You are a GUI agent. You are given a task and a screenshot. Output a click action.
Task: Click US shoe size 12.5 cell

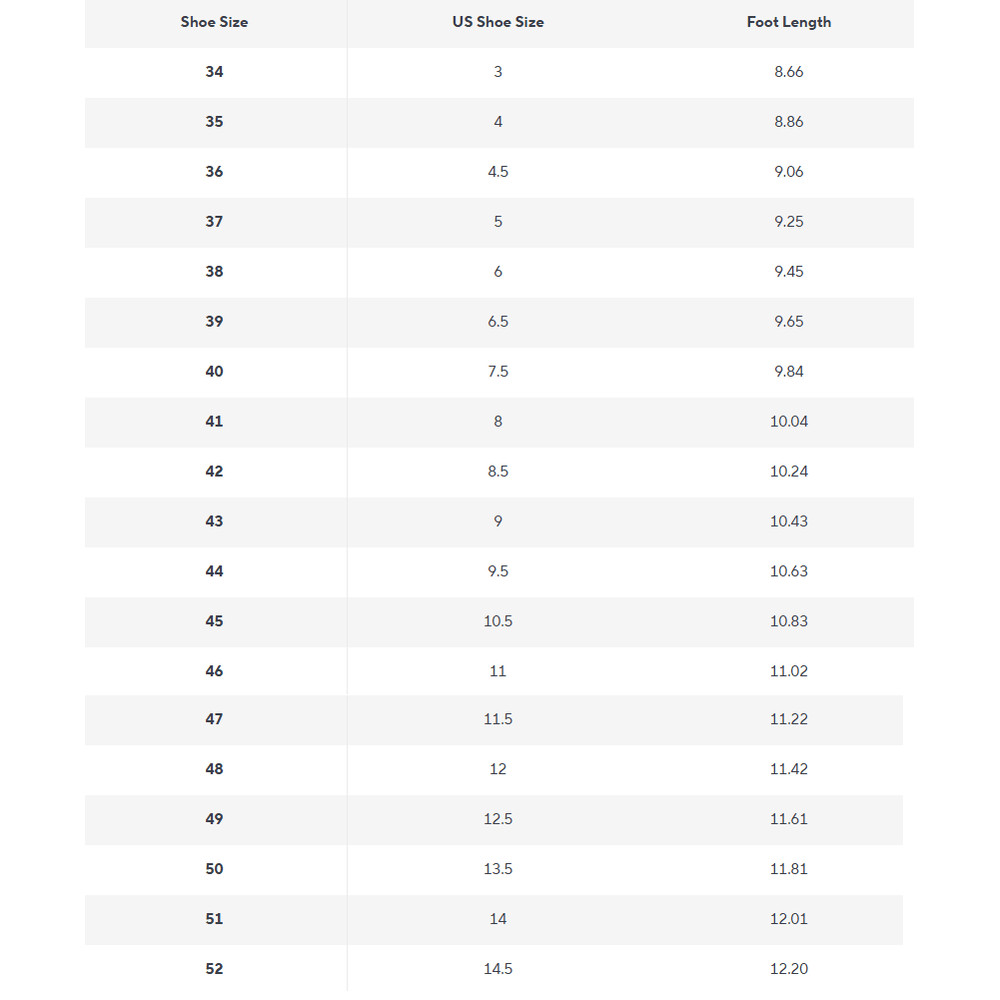(x=498, y=820)
